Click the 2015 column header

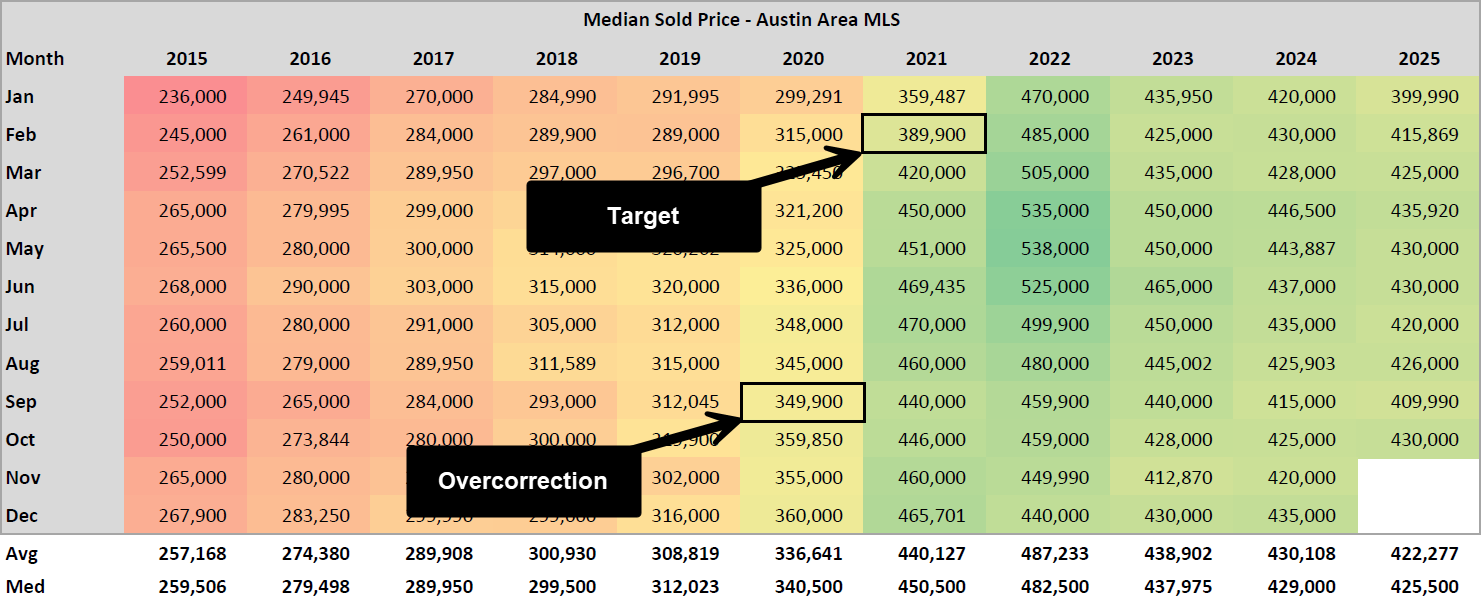[187, 59]
